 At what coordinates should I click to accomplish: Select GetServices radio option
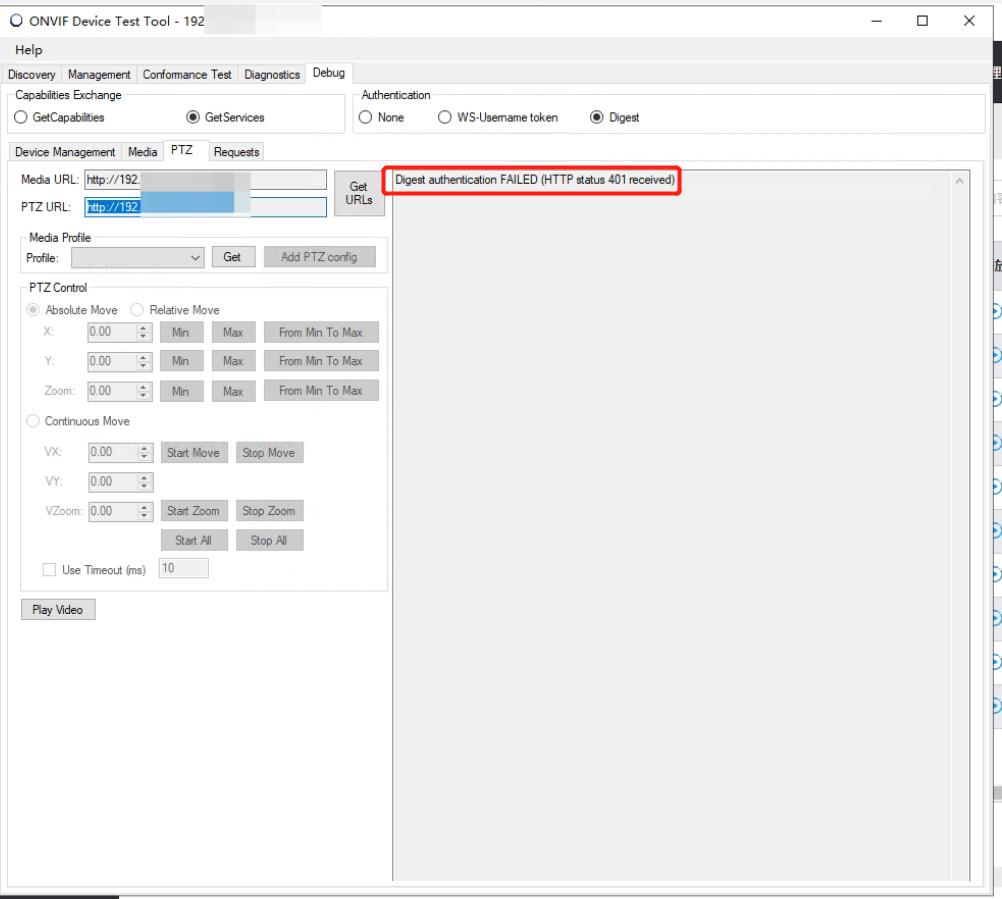tap(226, 118)
